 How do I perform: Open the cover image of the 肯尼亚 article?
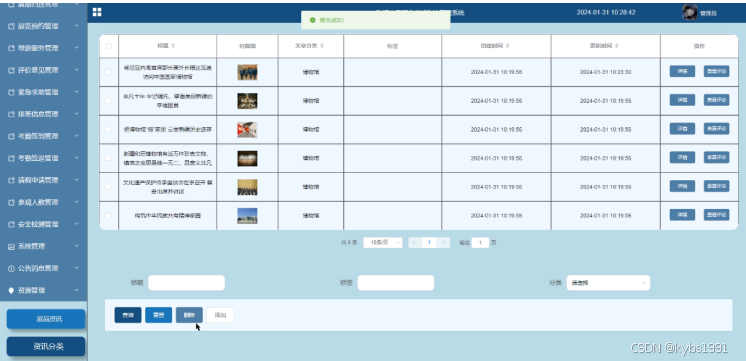pos(247,72)
